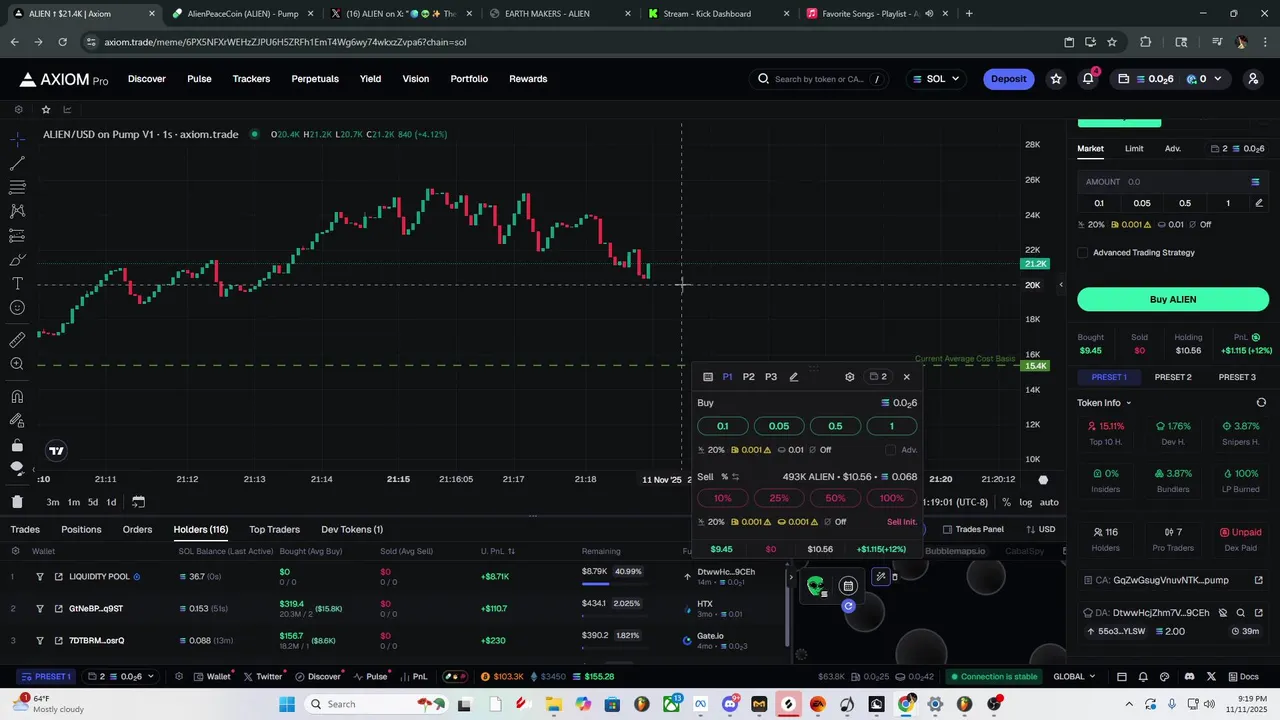Screen dimensions: 1280x720
Task: Lock all drawing tools
Action: (x=17, y=445)
